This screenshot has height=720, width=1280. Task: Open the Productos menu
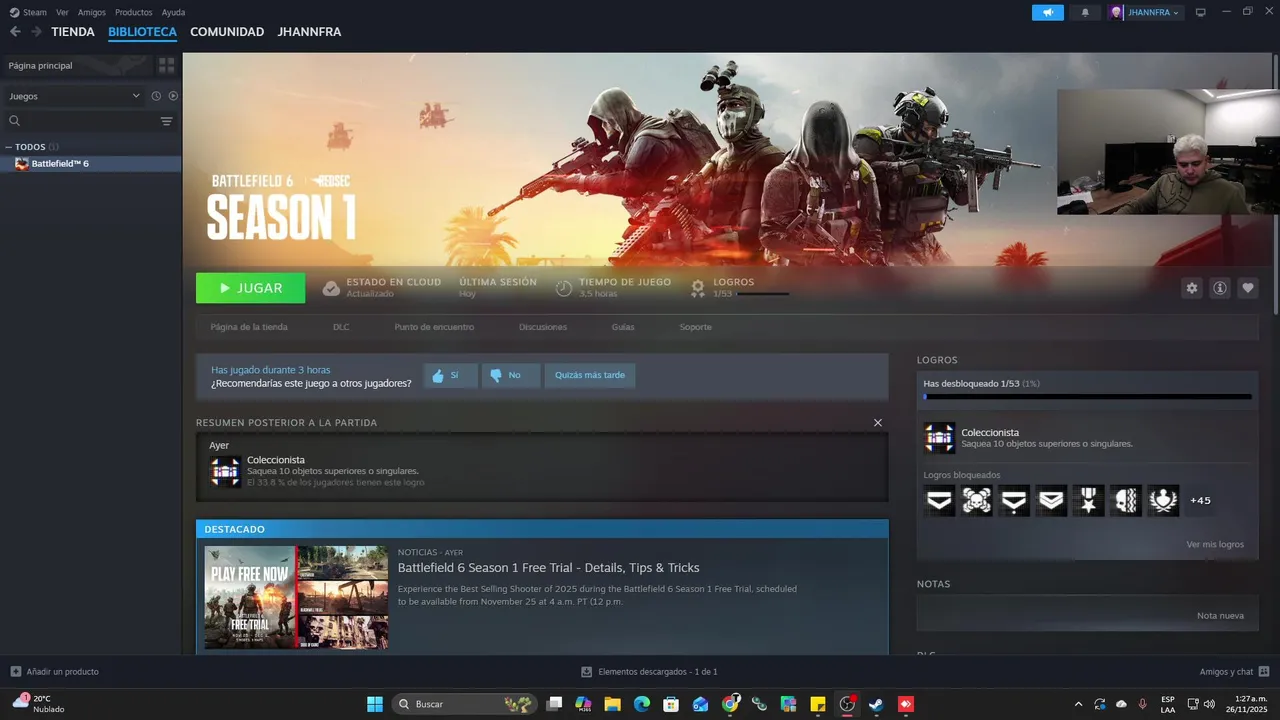coord(134,12)
